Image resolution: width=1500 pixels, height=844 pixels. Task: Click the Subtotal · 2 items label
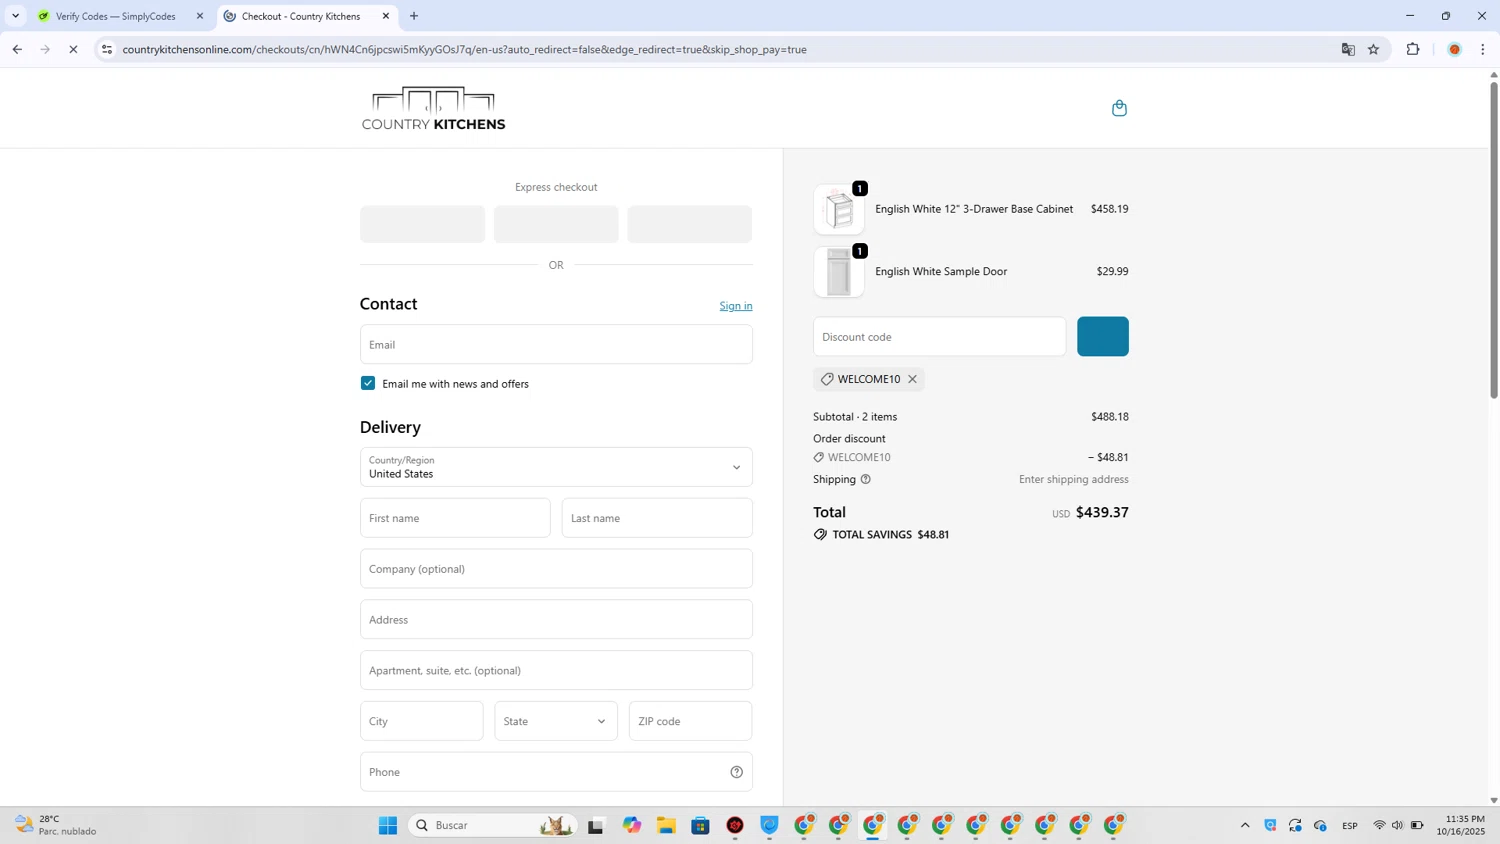tap(855, 417)
